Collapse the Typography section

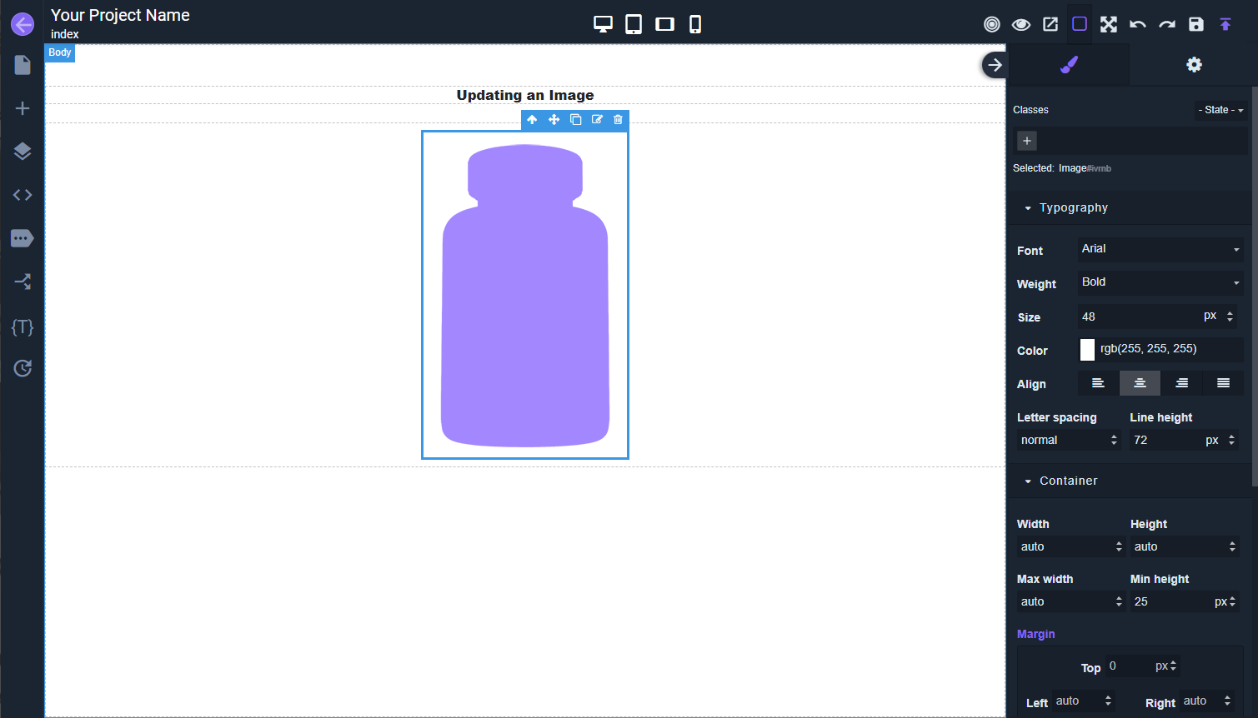[1064, 208]
